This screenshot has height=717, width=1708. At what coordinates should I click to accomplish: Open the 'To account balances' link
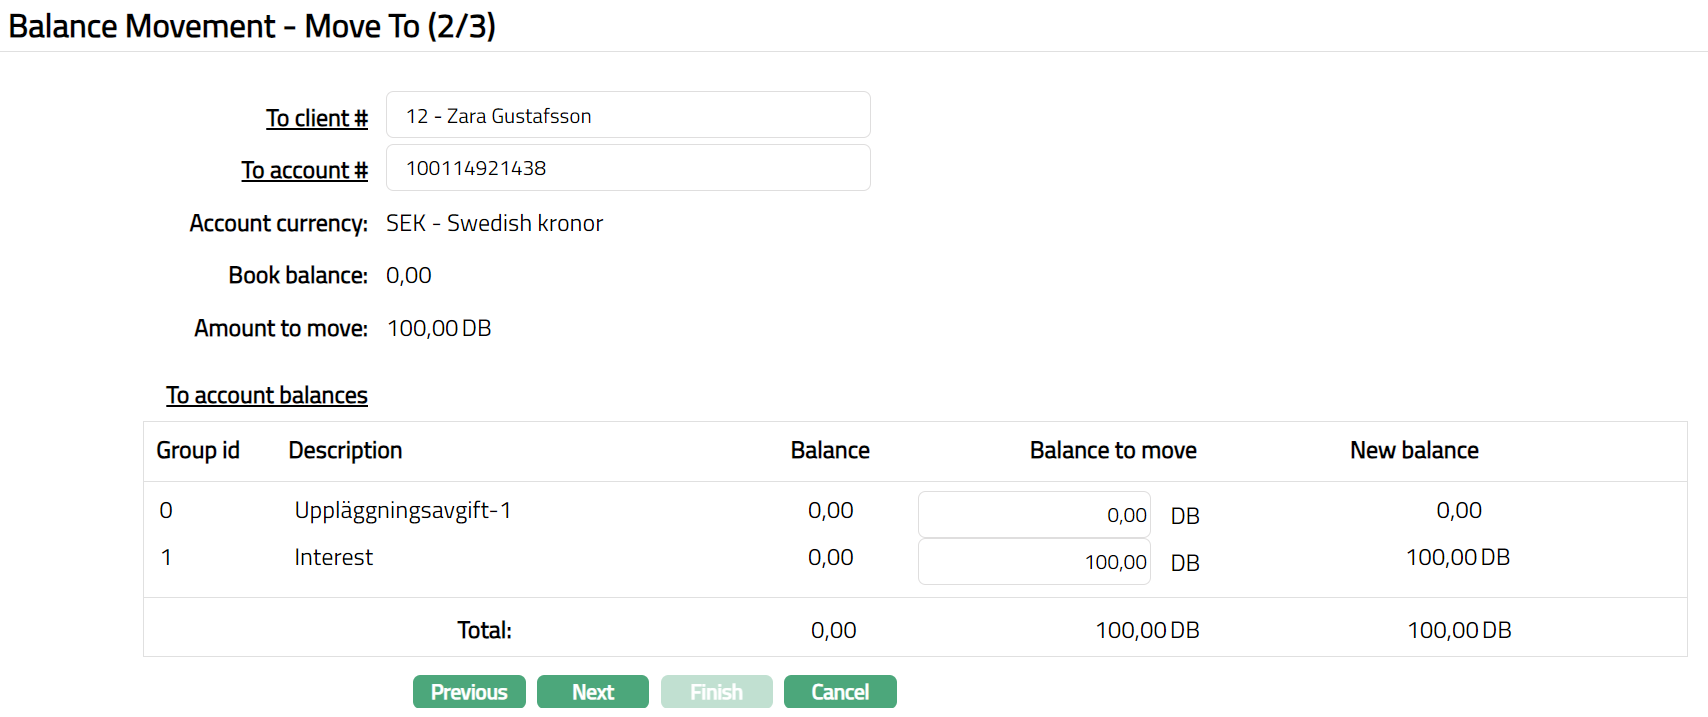[x=266, y=395]
